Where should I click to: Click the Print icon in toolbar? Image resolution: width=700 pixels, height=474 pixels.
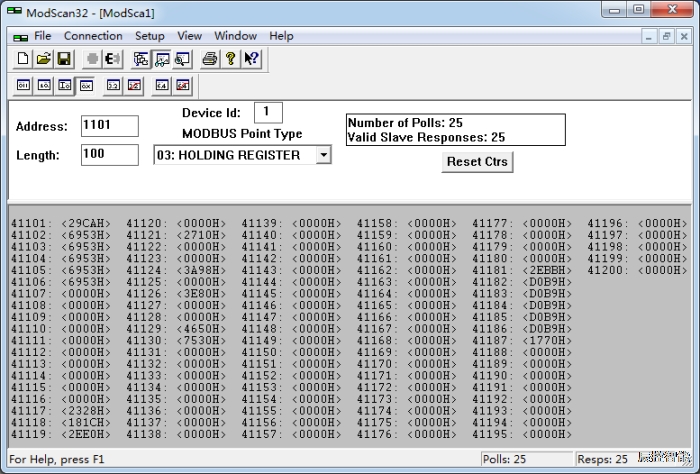coord(210,59)
